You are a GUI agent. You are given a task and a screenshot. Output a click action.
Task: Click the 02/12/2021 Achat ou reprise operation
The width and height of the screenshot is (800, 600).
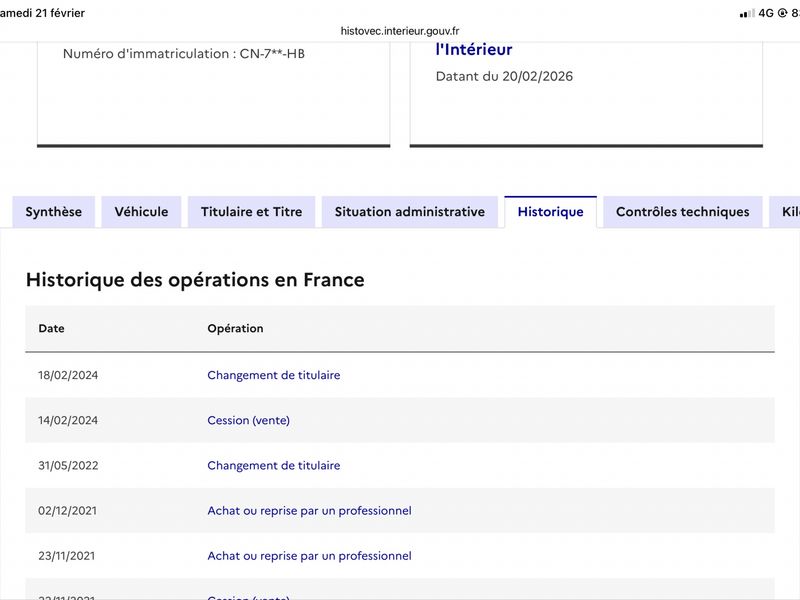[309, 511]
